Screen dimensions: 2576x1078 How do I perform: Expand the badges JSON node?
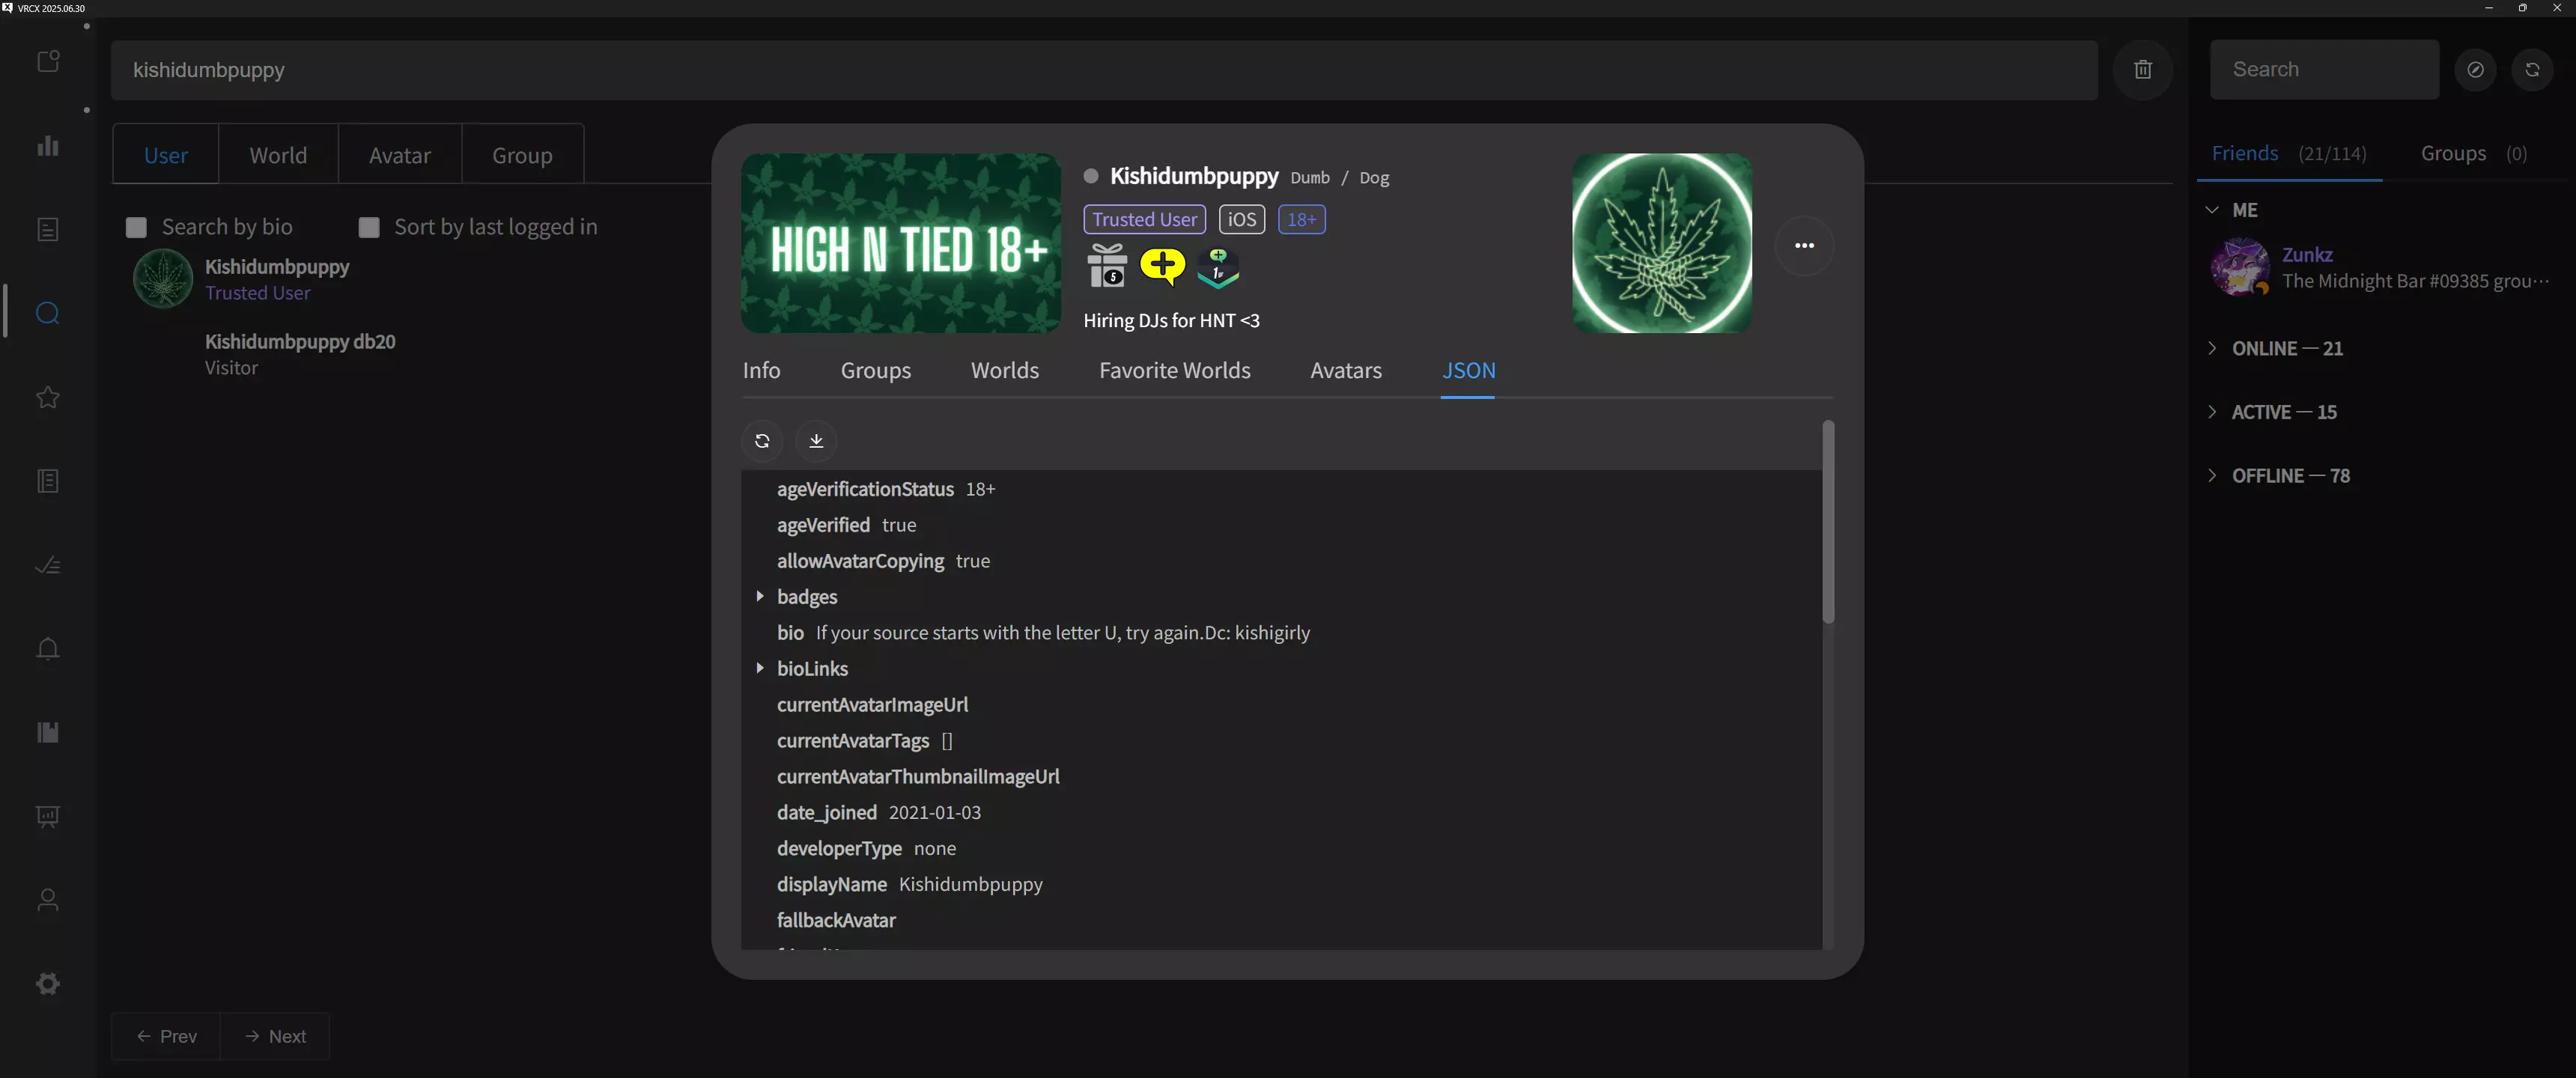(760, 597)
